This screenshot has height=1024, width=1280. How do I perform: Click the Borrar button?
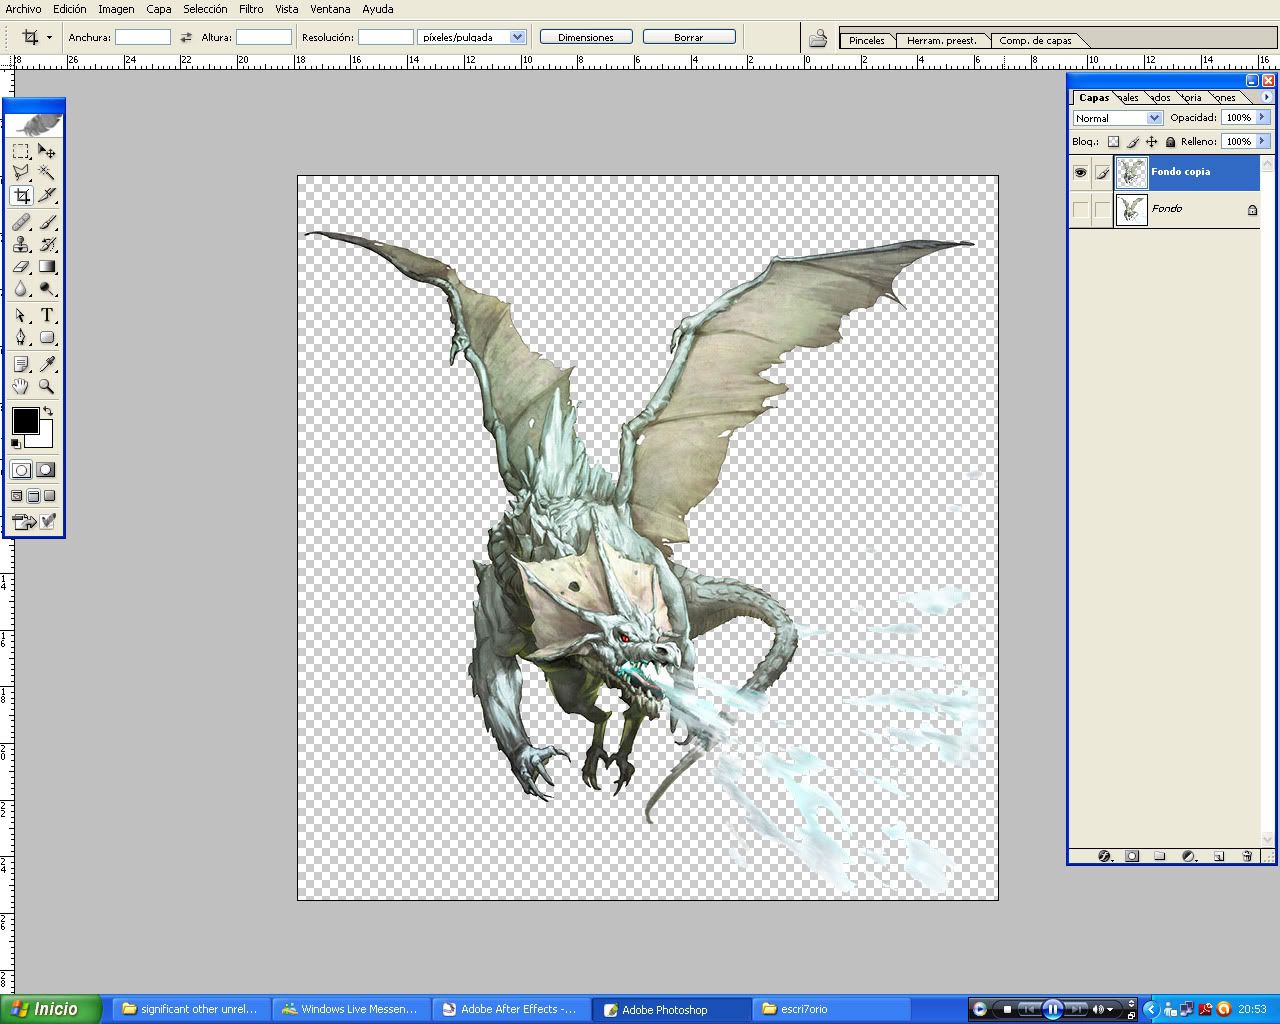point(689,37)
